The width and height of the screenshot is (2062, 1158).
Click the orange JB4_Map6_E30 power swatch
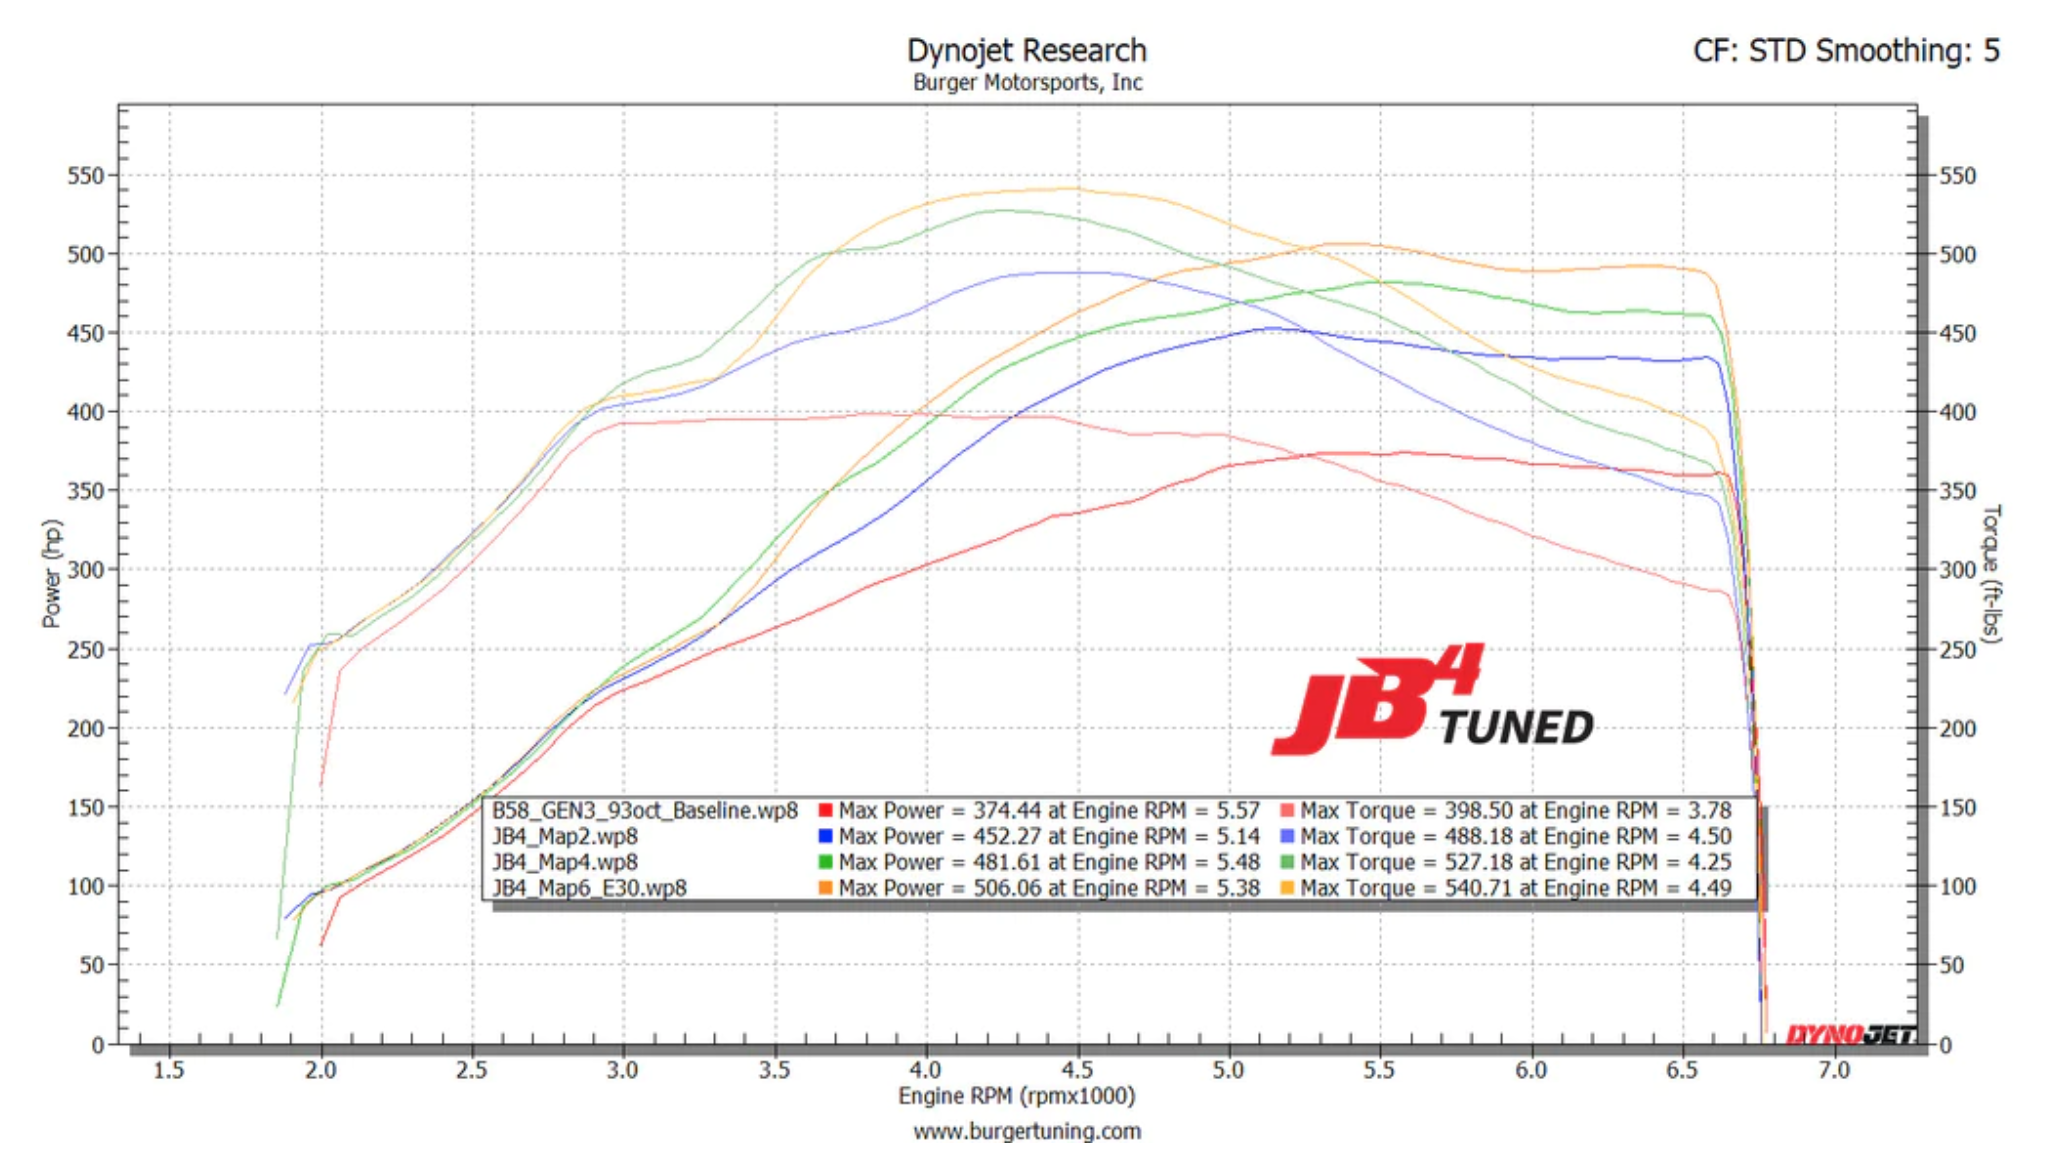point(826,888)
